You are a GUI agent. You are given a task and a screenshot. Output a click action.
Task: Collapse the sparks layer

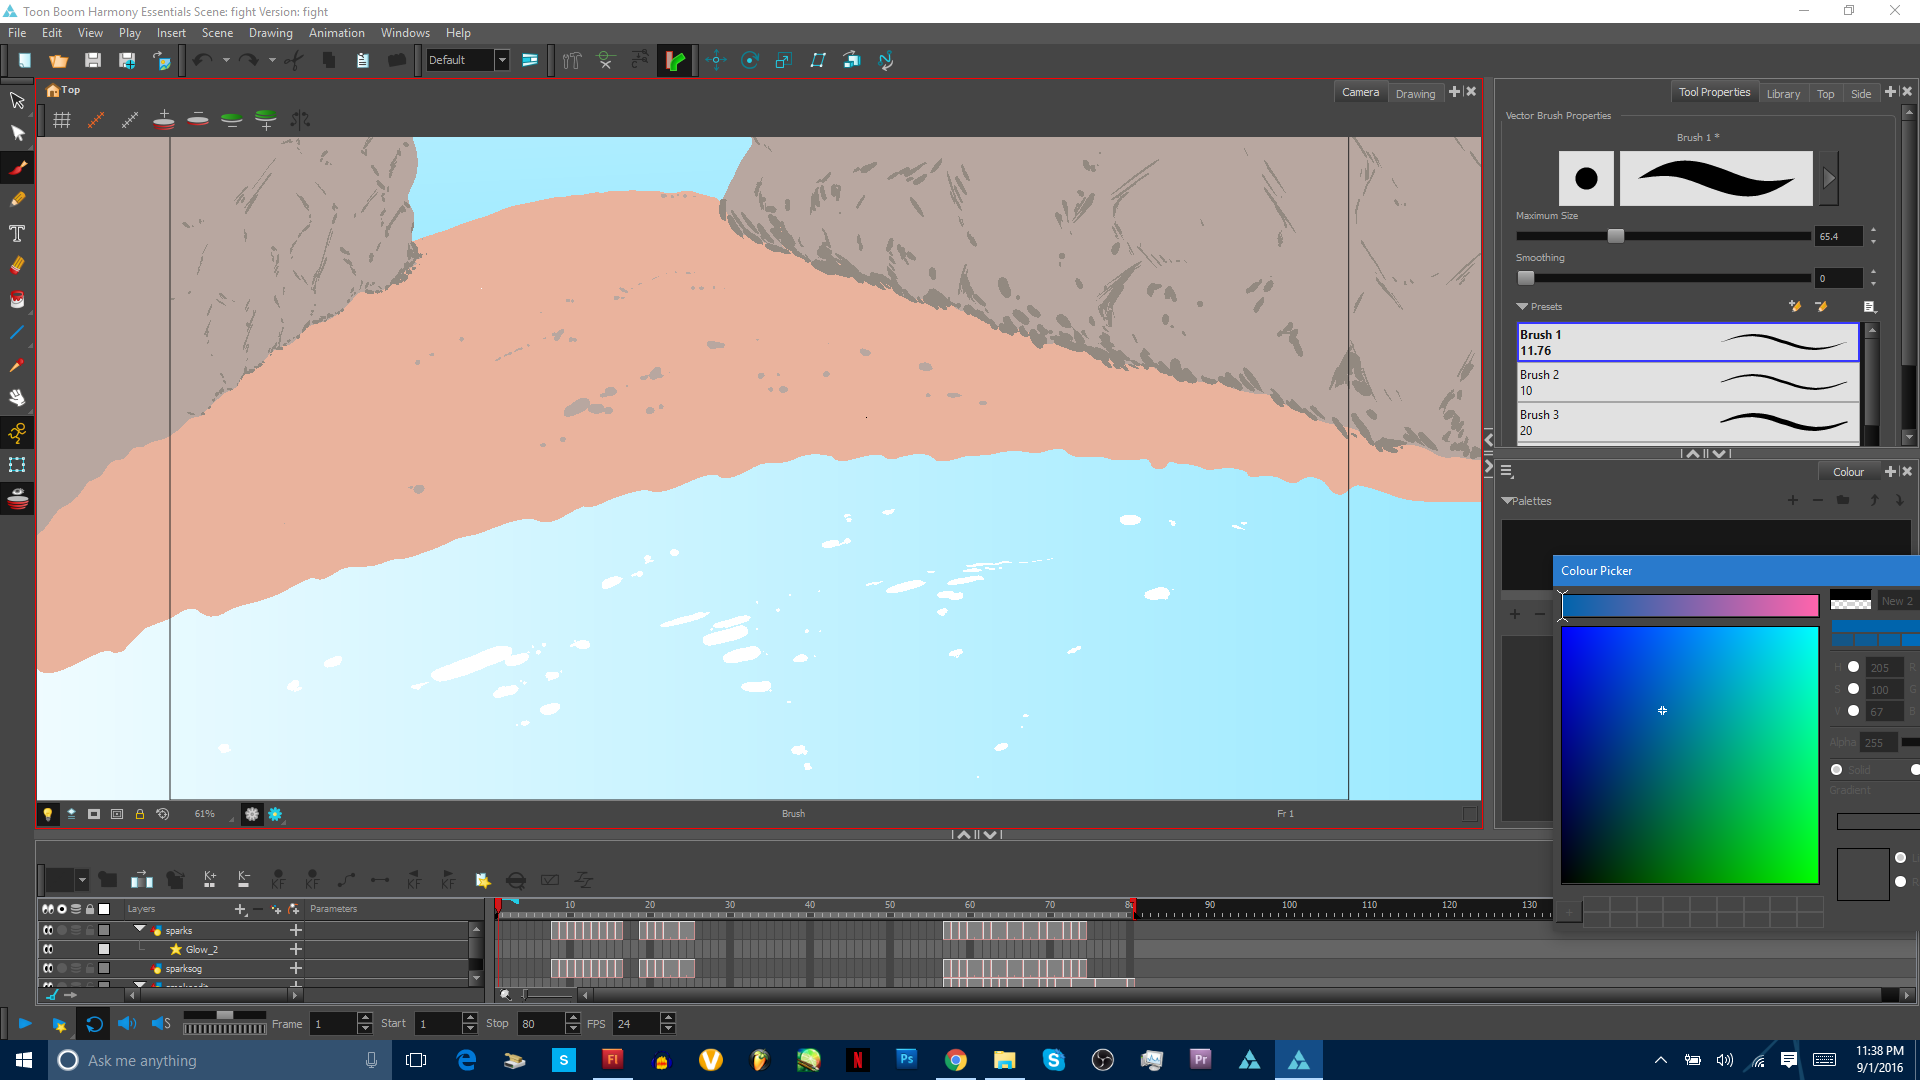pyautogui.click(x=140, y=930)
